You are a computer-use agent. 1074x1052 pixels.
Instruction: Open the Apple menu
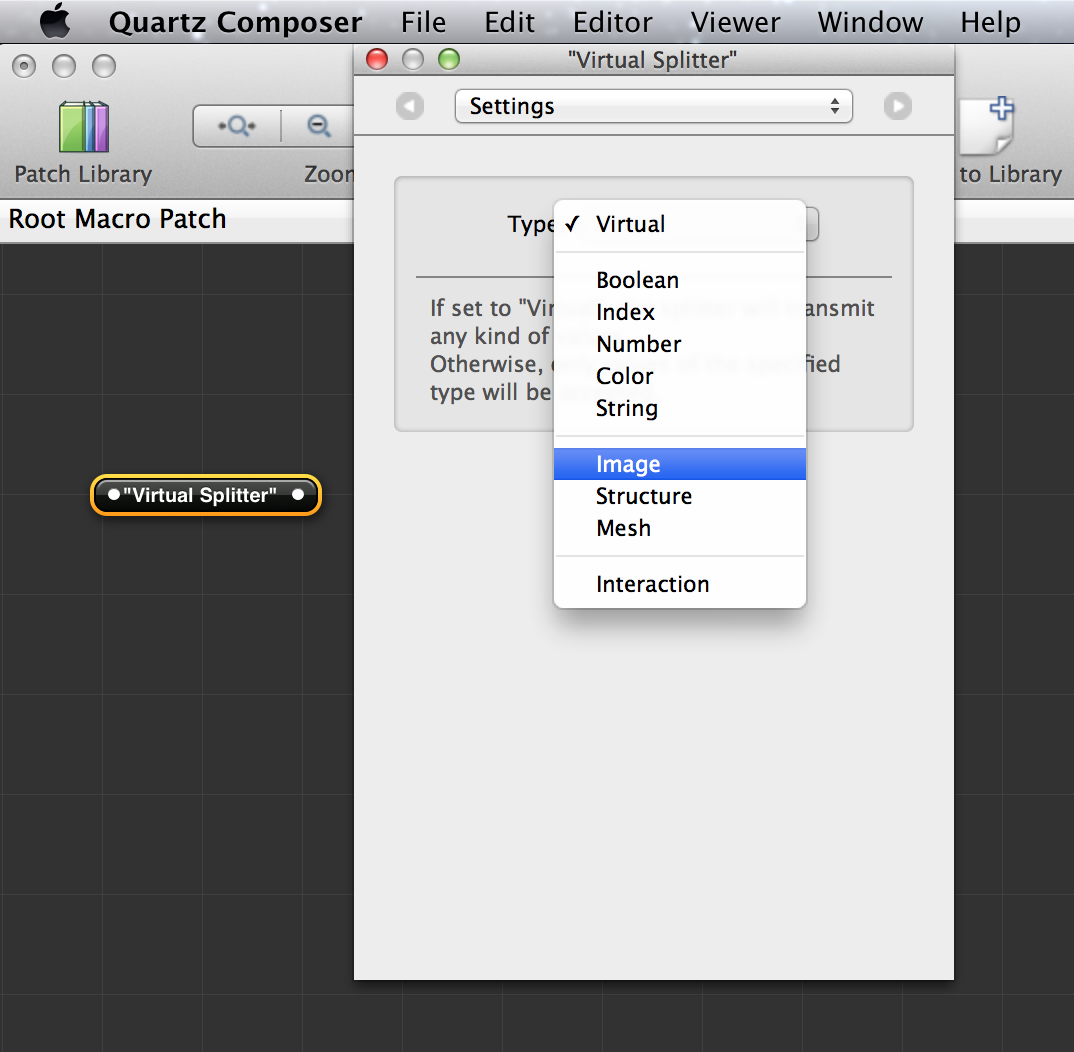pos(55,21)
